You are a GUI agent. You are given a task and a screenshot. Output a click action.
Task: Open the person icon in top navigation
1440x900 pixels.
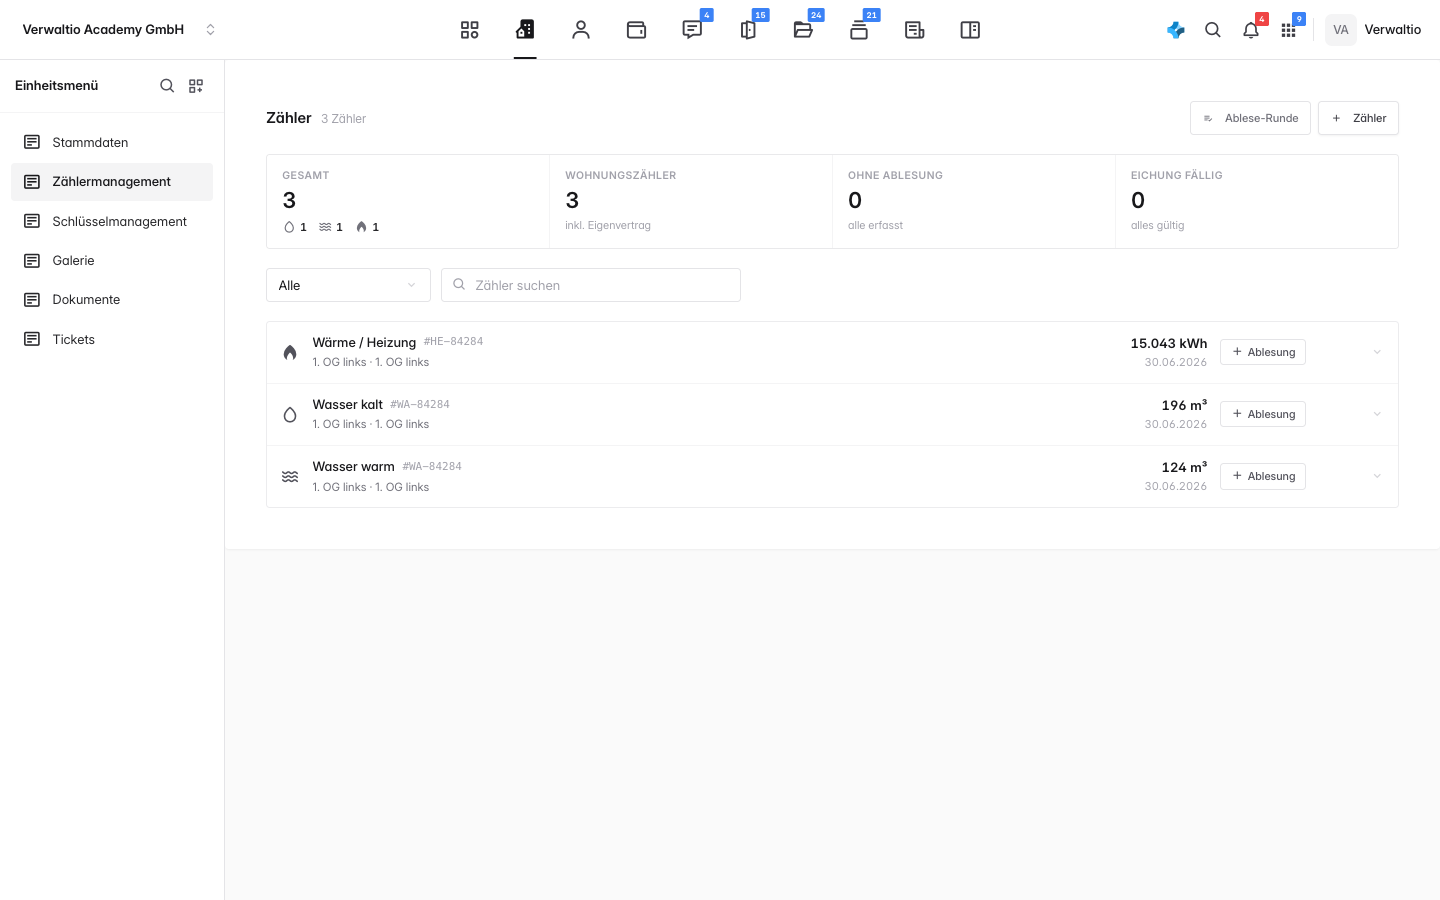pos(581,30)
